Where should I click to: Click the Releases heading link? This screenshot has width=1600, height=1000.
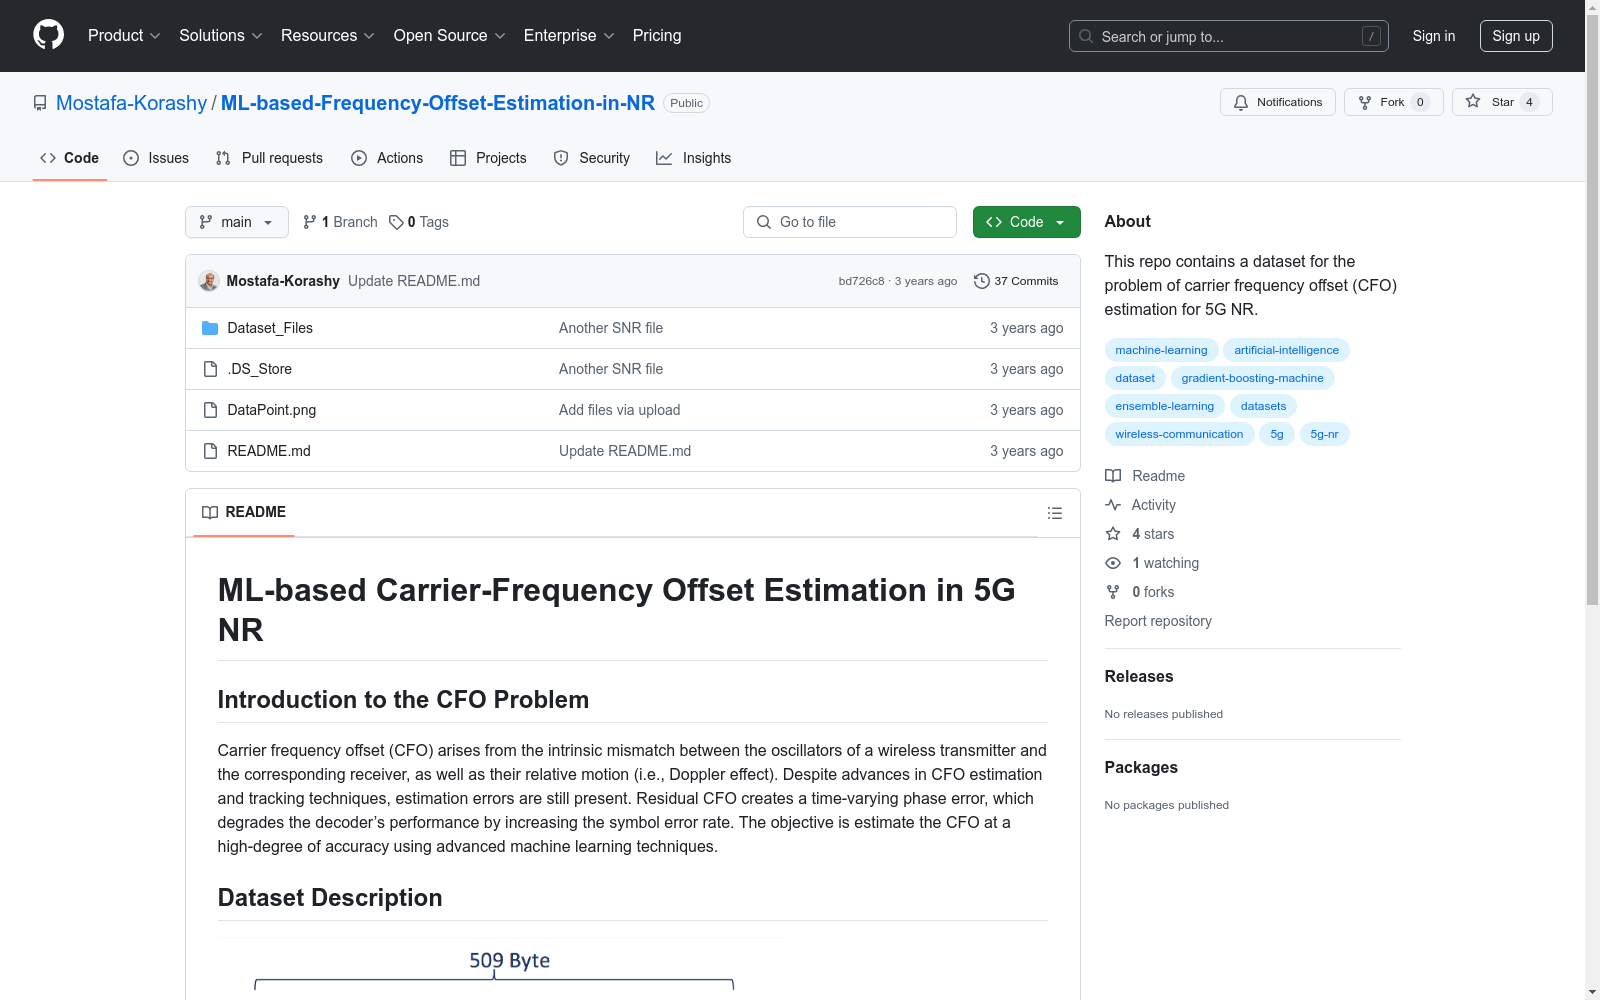point(1139,676)
